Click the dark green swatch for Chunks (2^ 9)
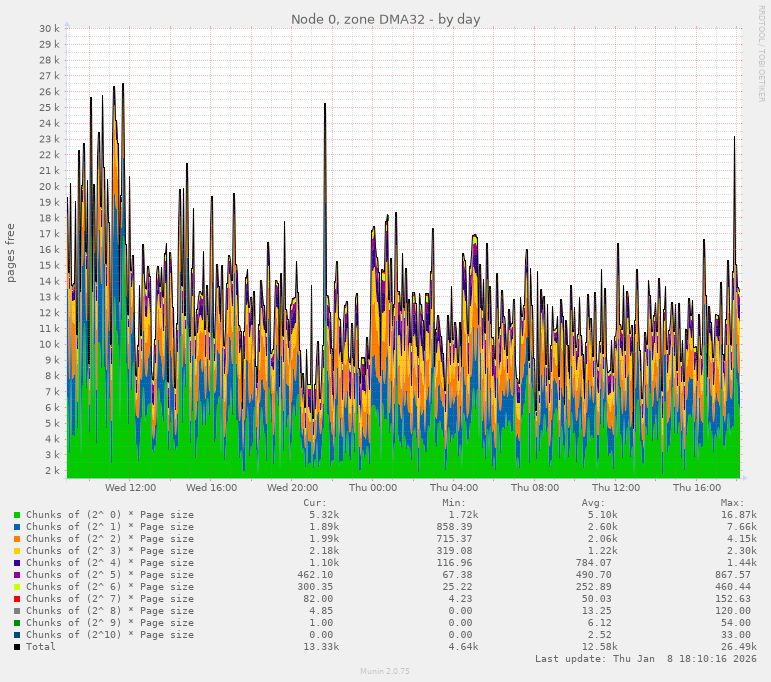This screenshot has width=771, height=682. click(x=17, y=623)
